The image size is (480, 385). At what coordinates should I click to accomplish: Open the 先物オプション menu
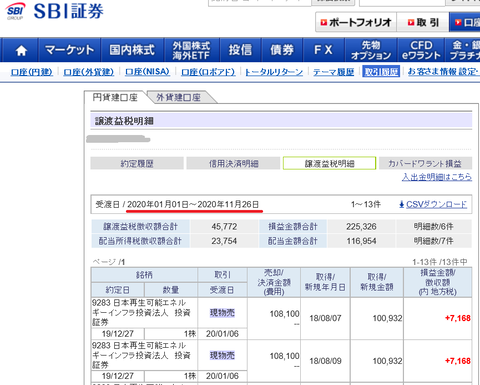click(x=371, y=50)
